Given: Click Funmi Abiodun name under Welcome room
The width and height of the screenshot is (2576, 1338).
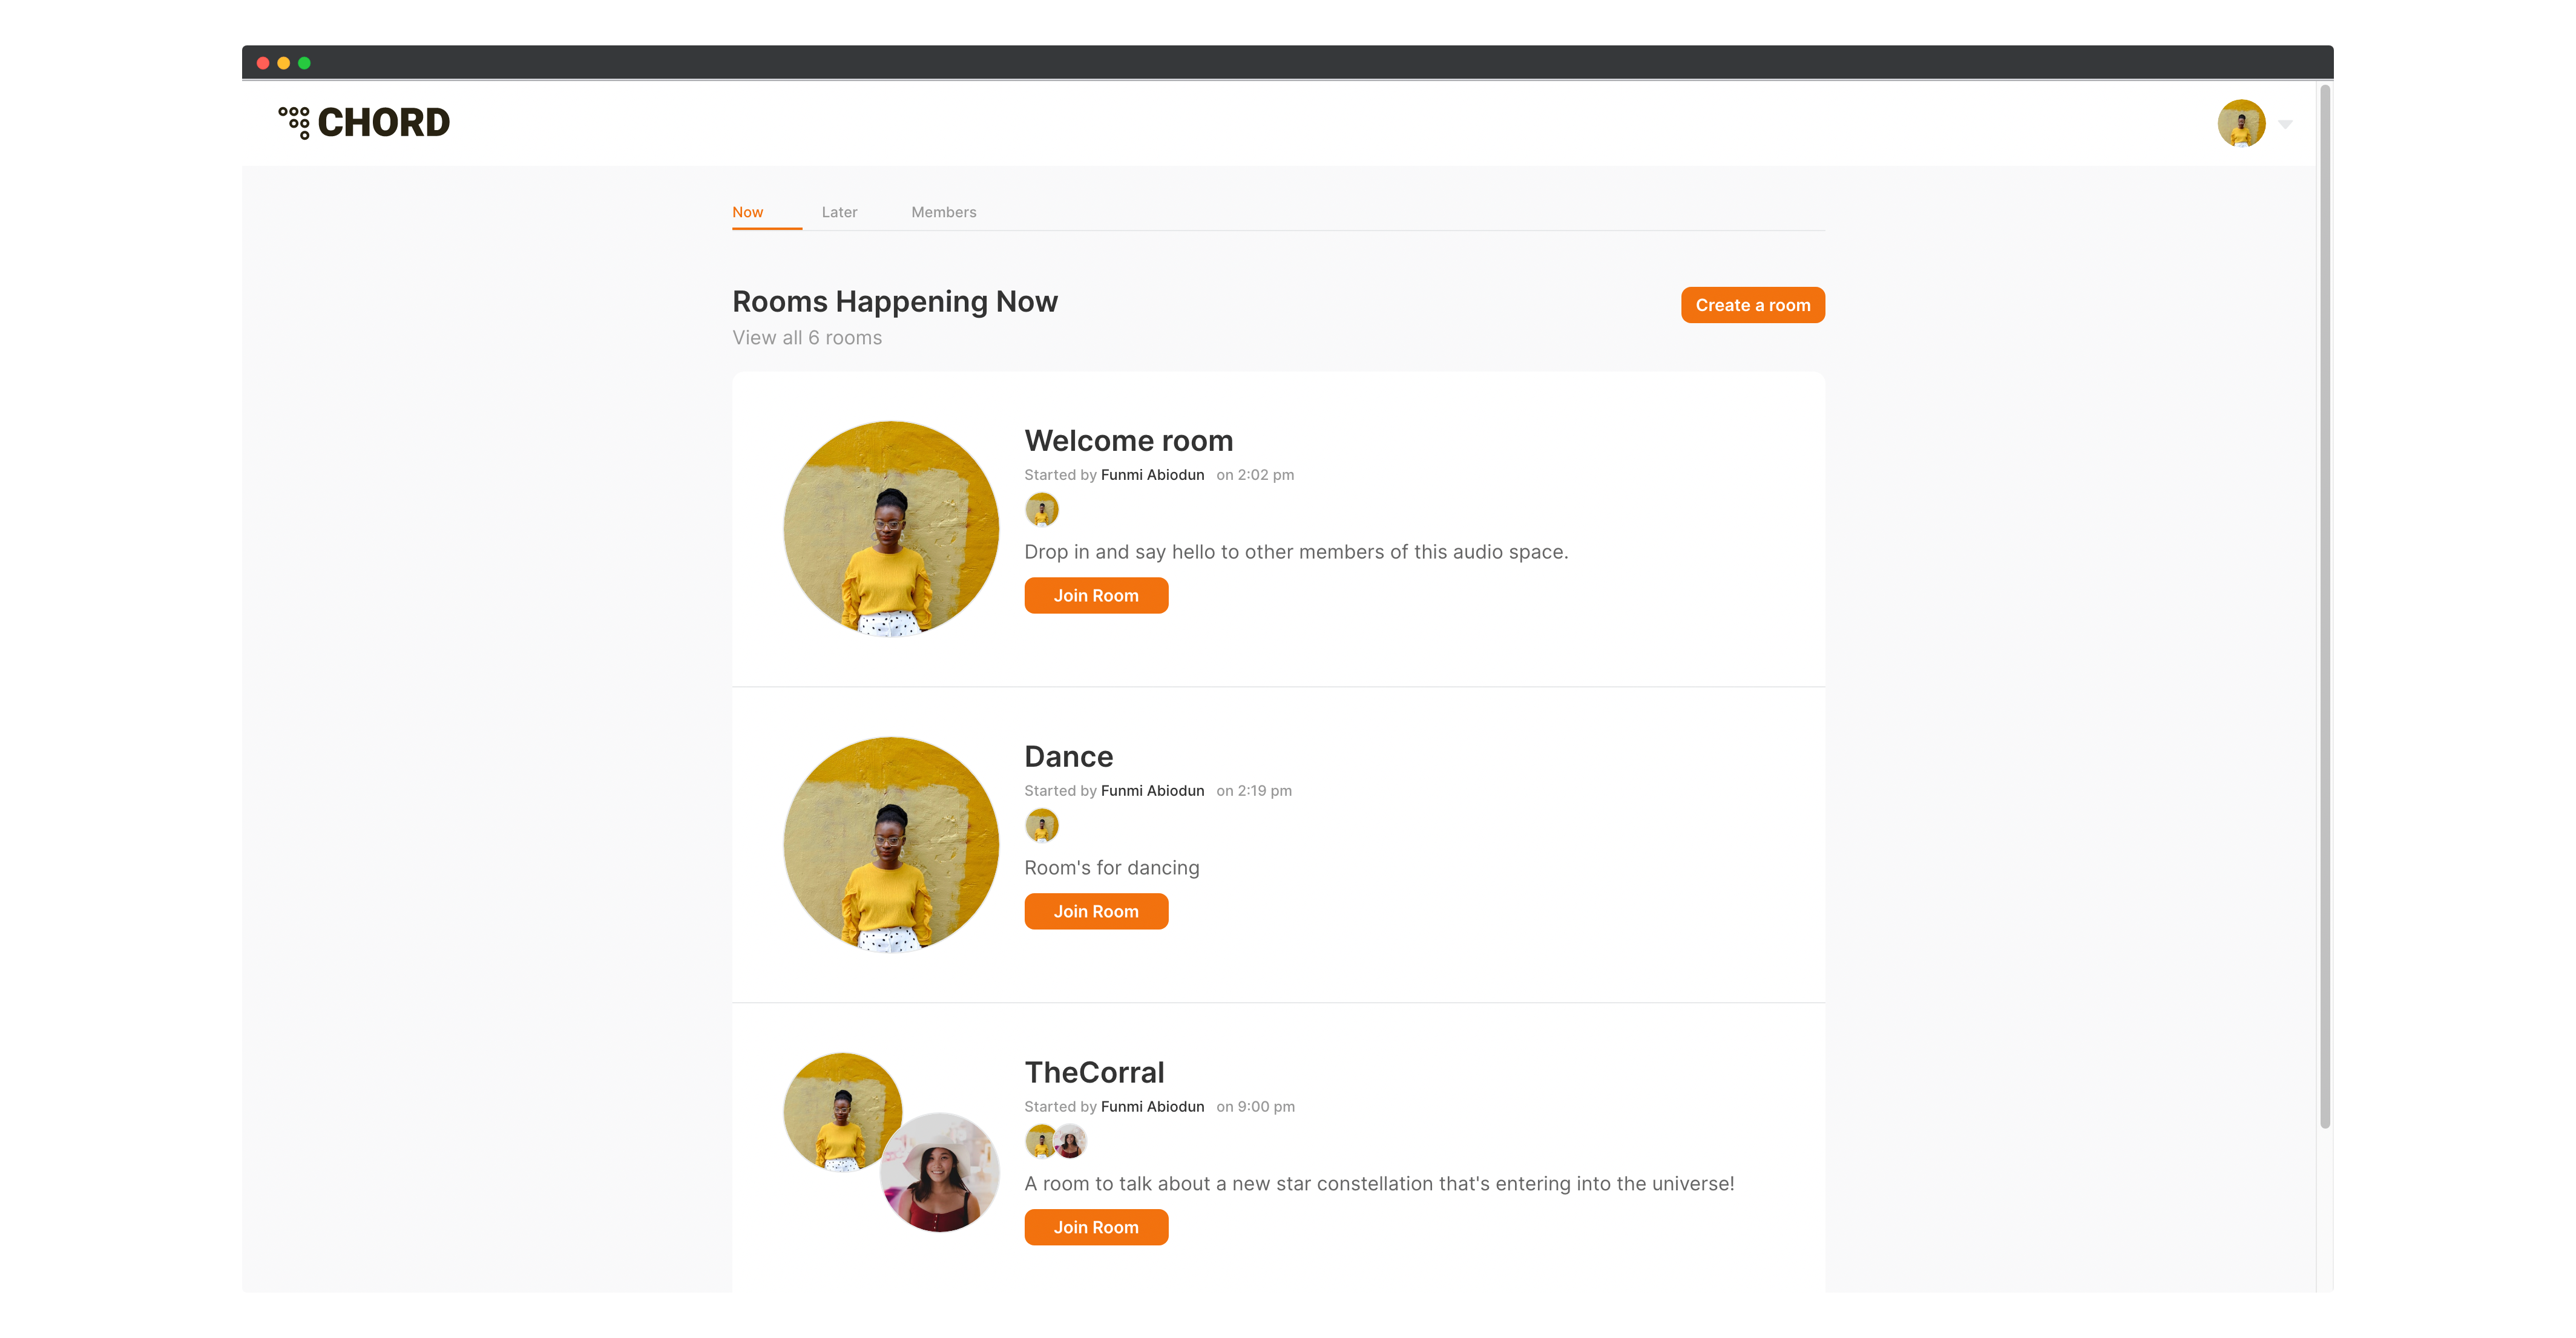Looking at the screenshot, I should tap(1152, 475).
